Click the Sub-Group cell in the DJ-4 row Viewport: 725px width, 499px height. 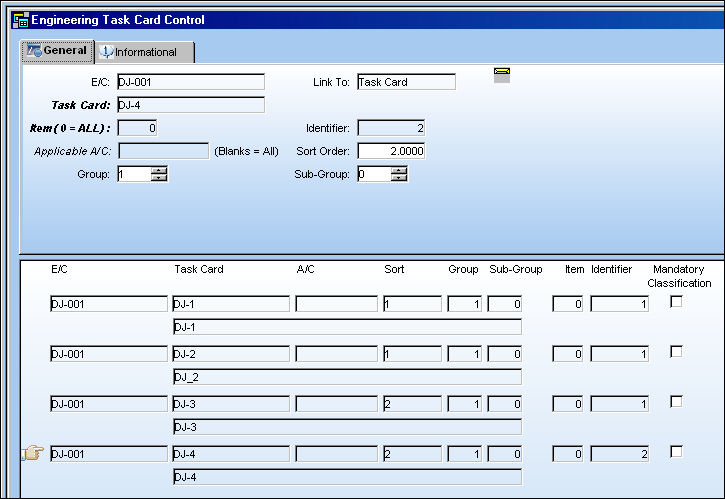[x=505, y=454]
